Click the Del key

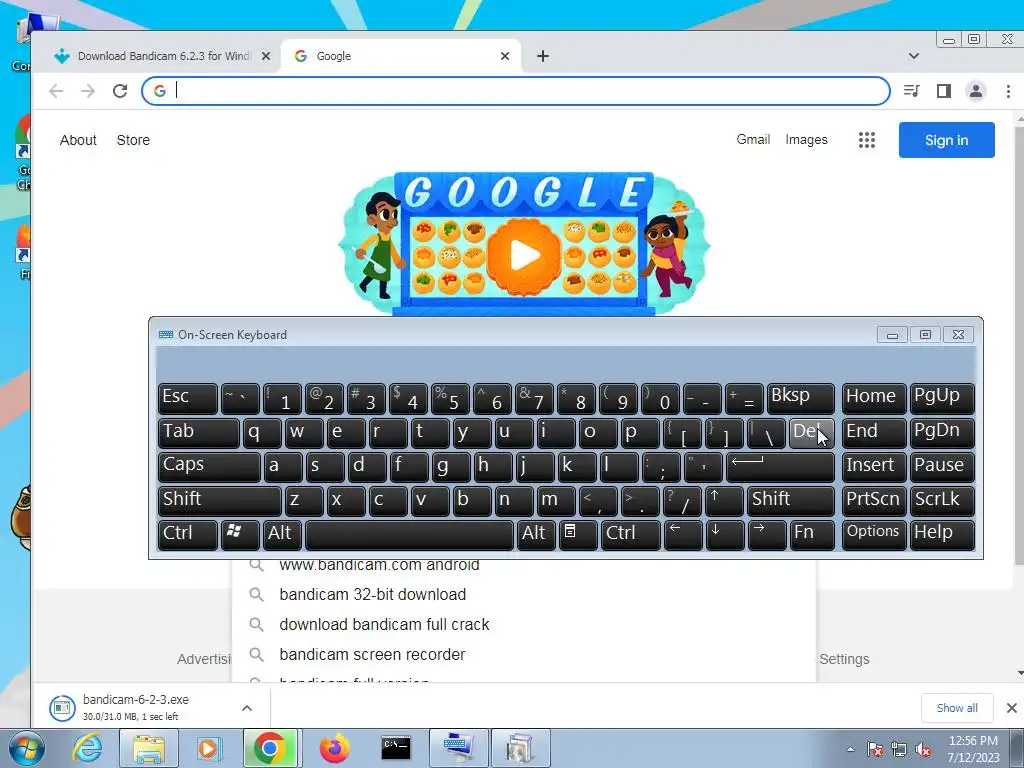tap(811, 433)
